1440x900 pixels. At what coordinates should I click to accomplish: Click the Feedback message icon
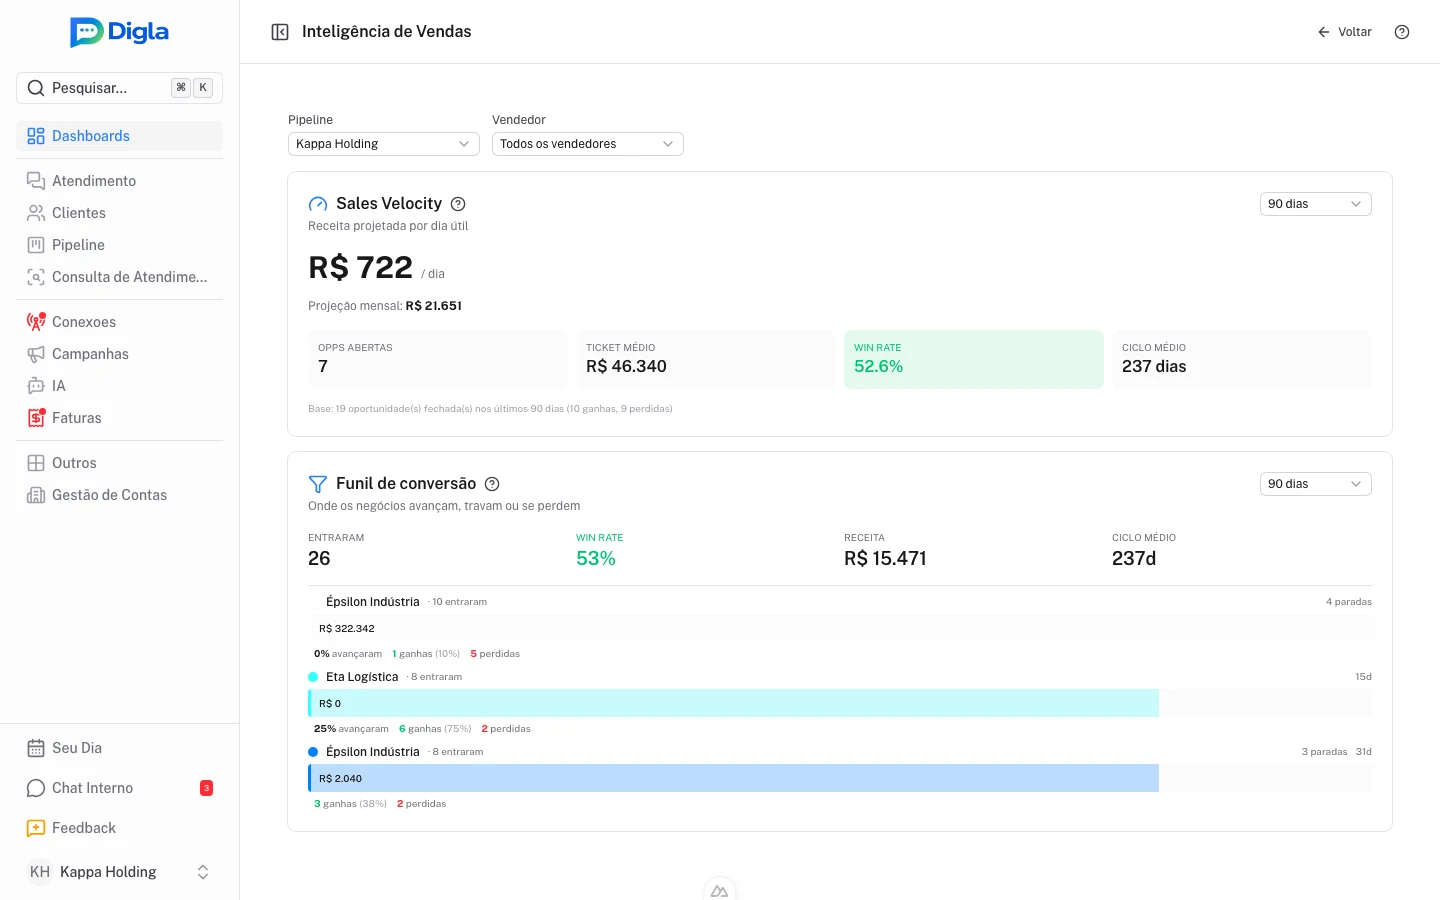(36, 828)
